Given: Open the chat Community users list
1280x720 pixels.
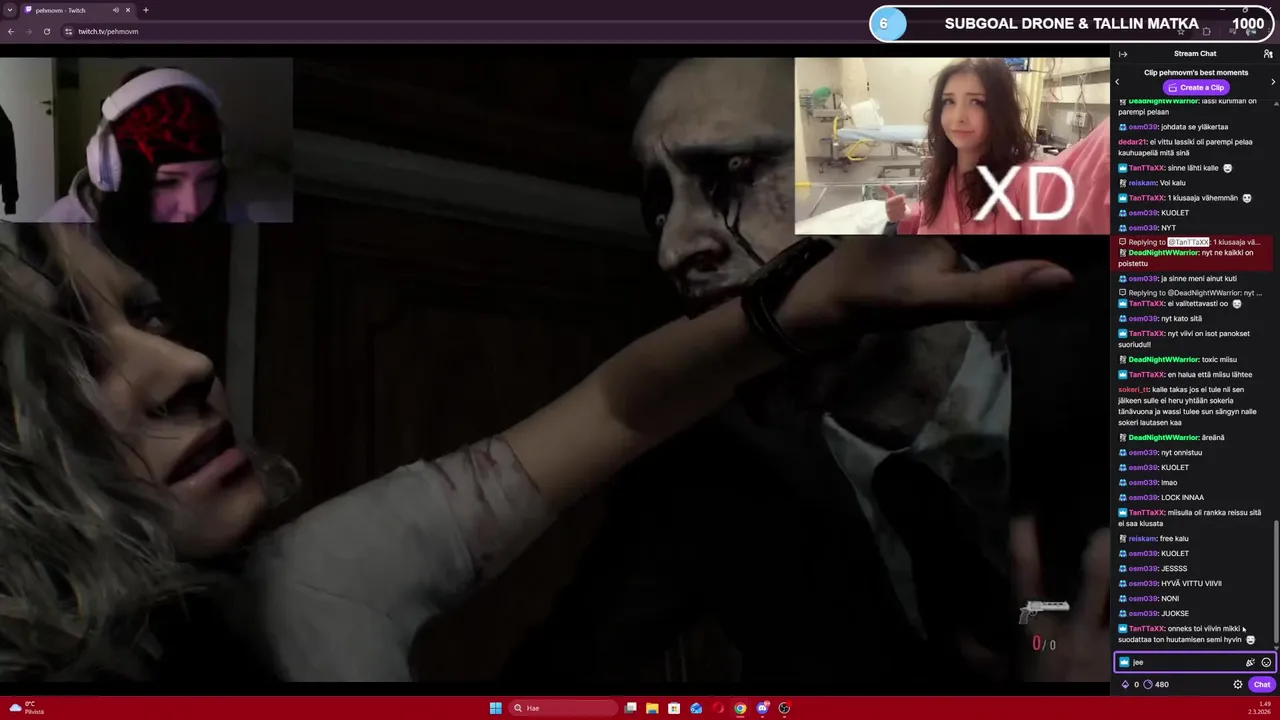Looking at the screenshot, I should pos(1268,54).
